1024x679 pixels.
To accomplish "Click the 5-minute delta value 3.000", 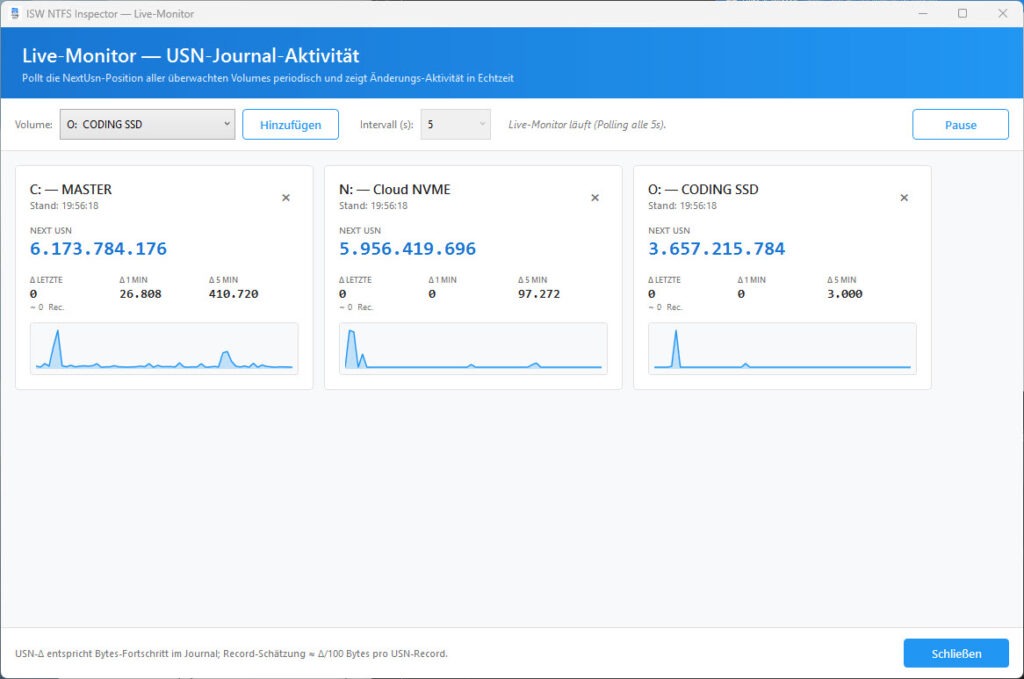I will (x=844, y=294).
